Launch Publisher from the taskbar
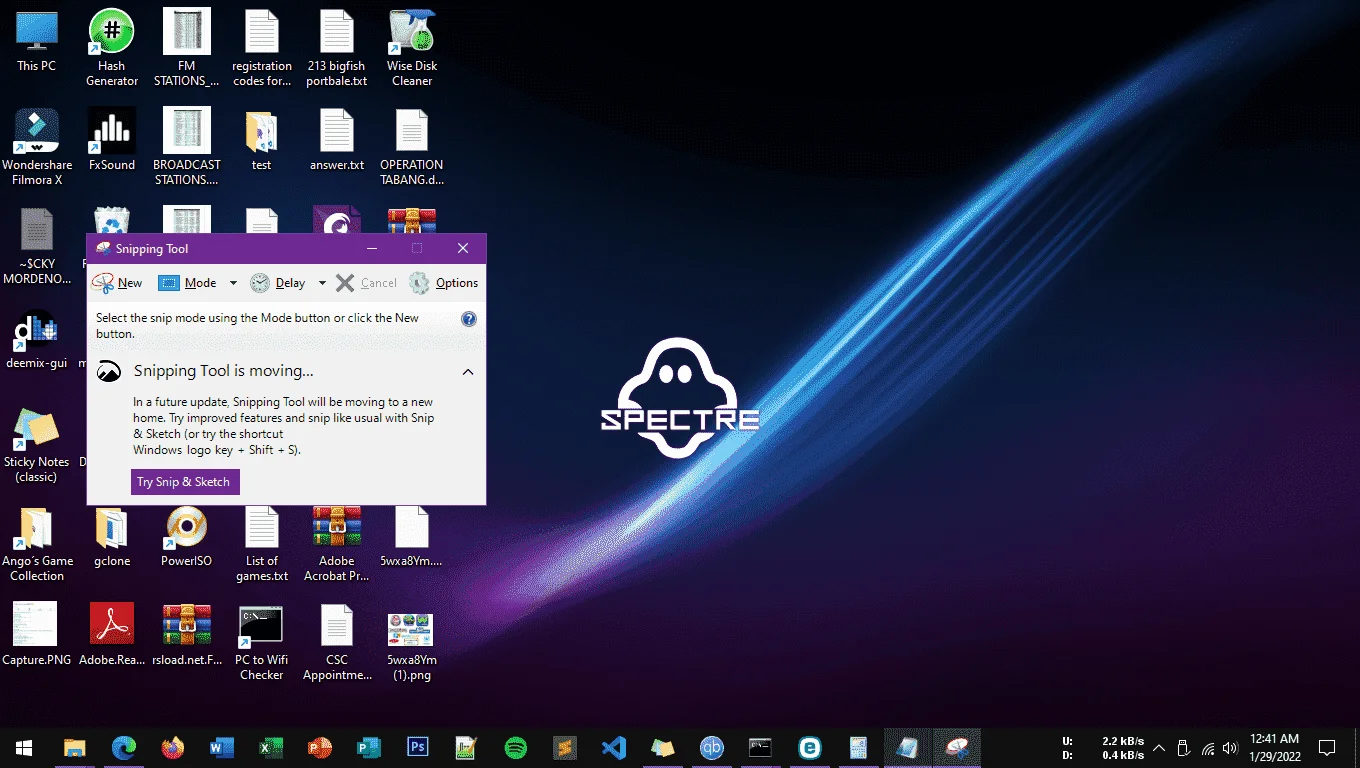This screenshot has height=768, width=1360. [369, 747]
